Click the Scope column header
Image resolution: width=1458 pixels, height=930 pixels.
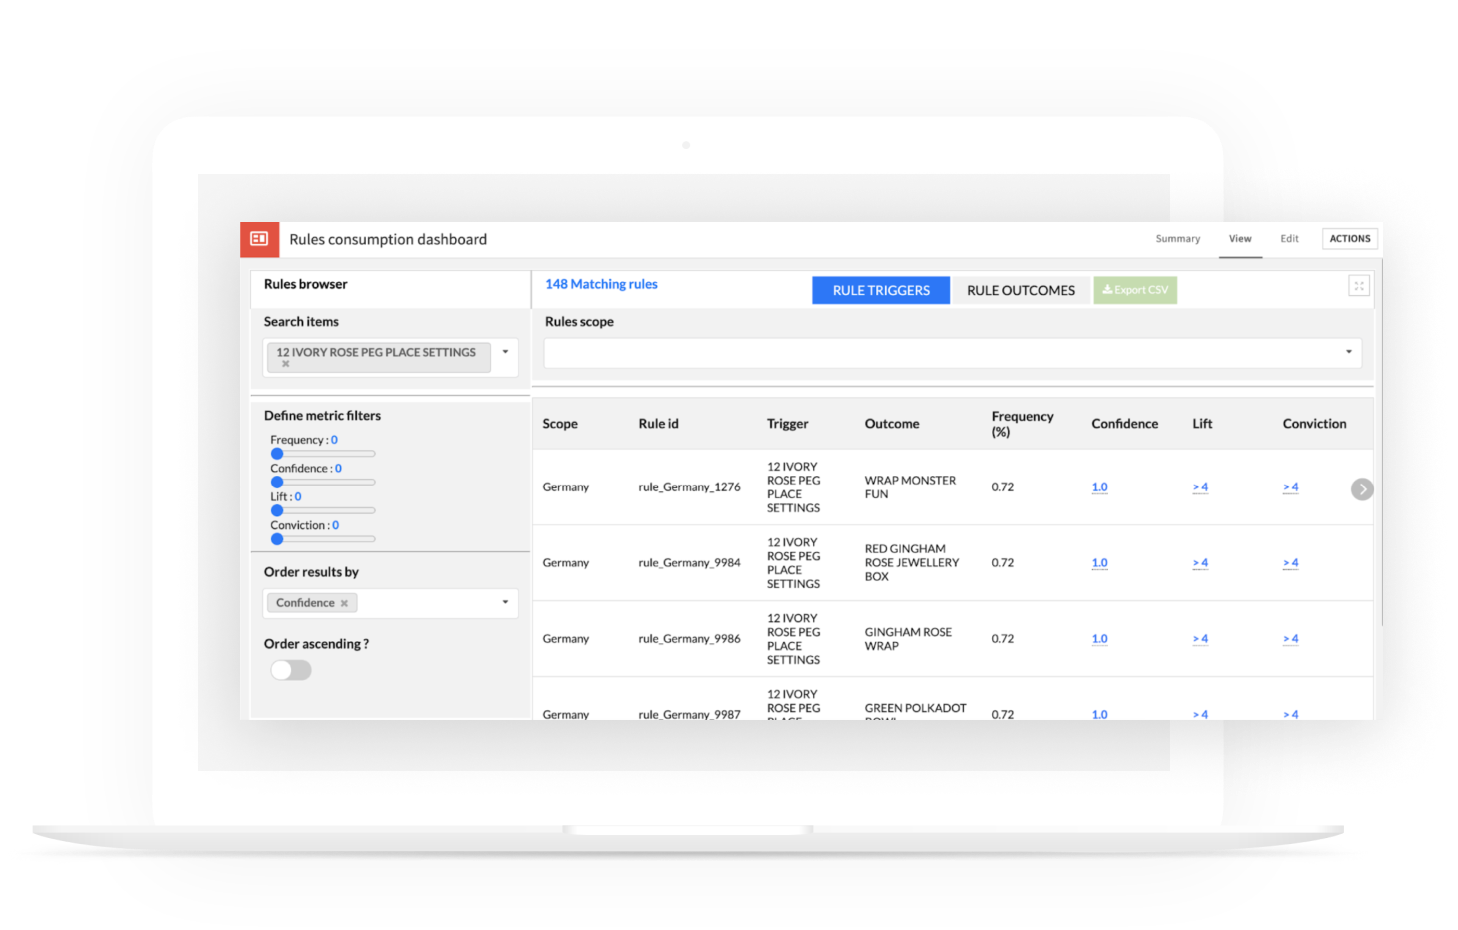tap(560, 424)
